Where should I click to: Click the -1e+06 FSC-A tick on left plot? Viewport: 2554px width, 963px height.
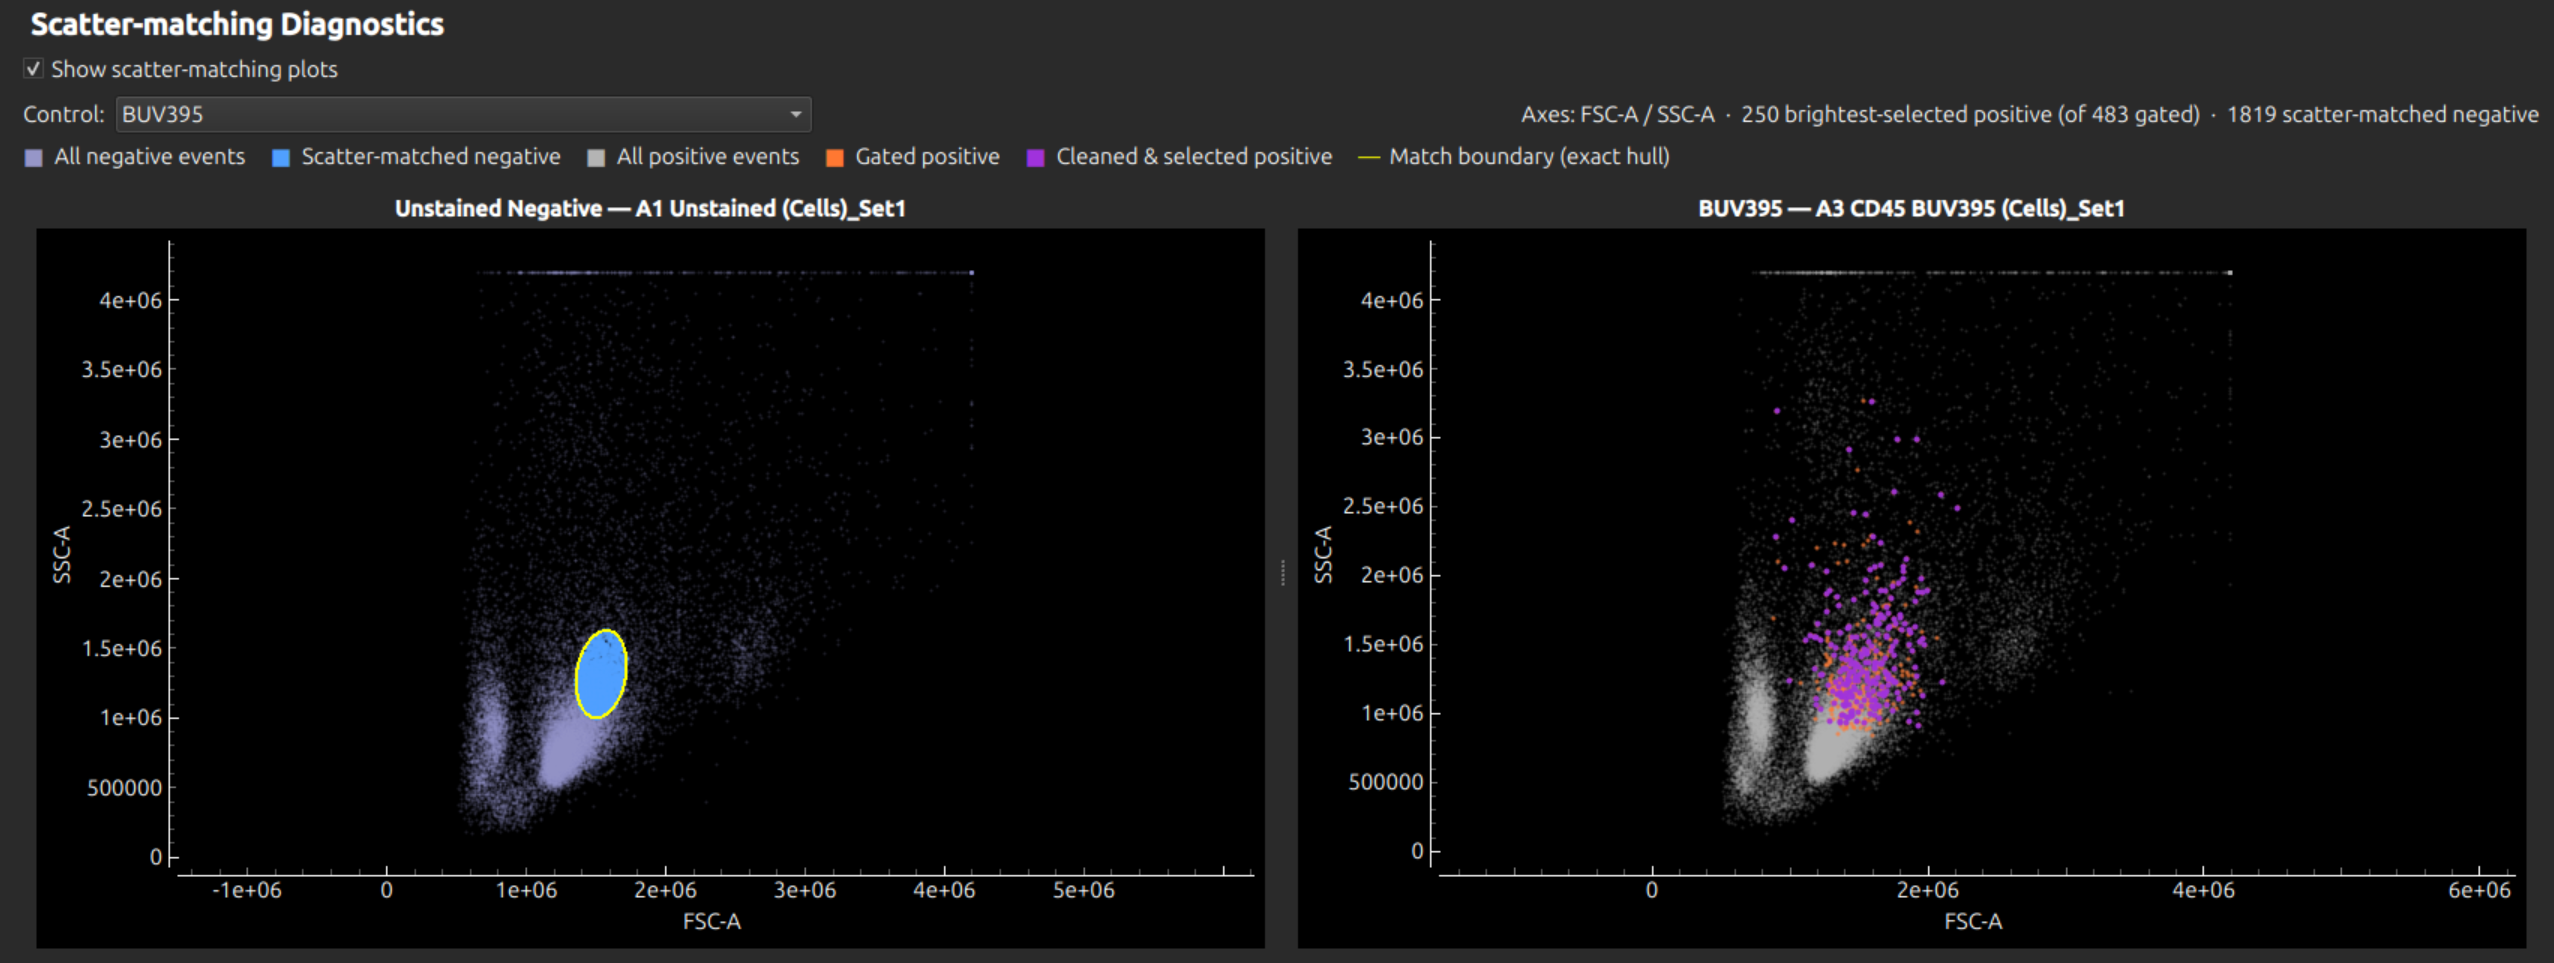click(247, 890)
